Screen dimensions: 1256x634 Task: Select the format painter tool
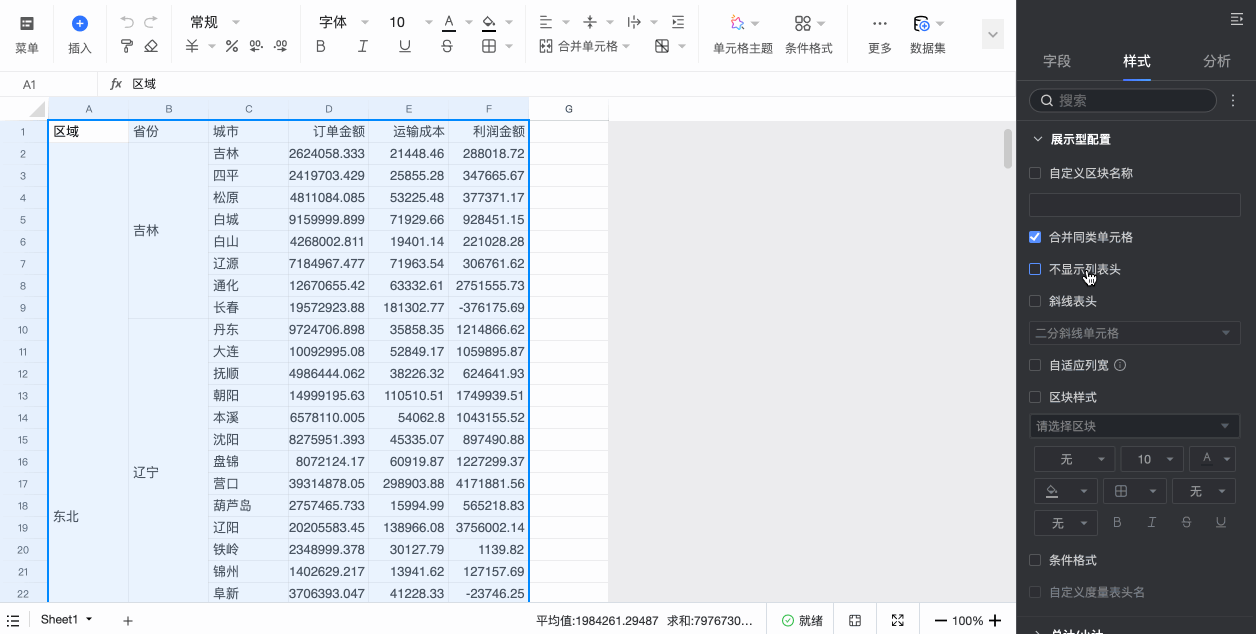coord(127,46)
